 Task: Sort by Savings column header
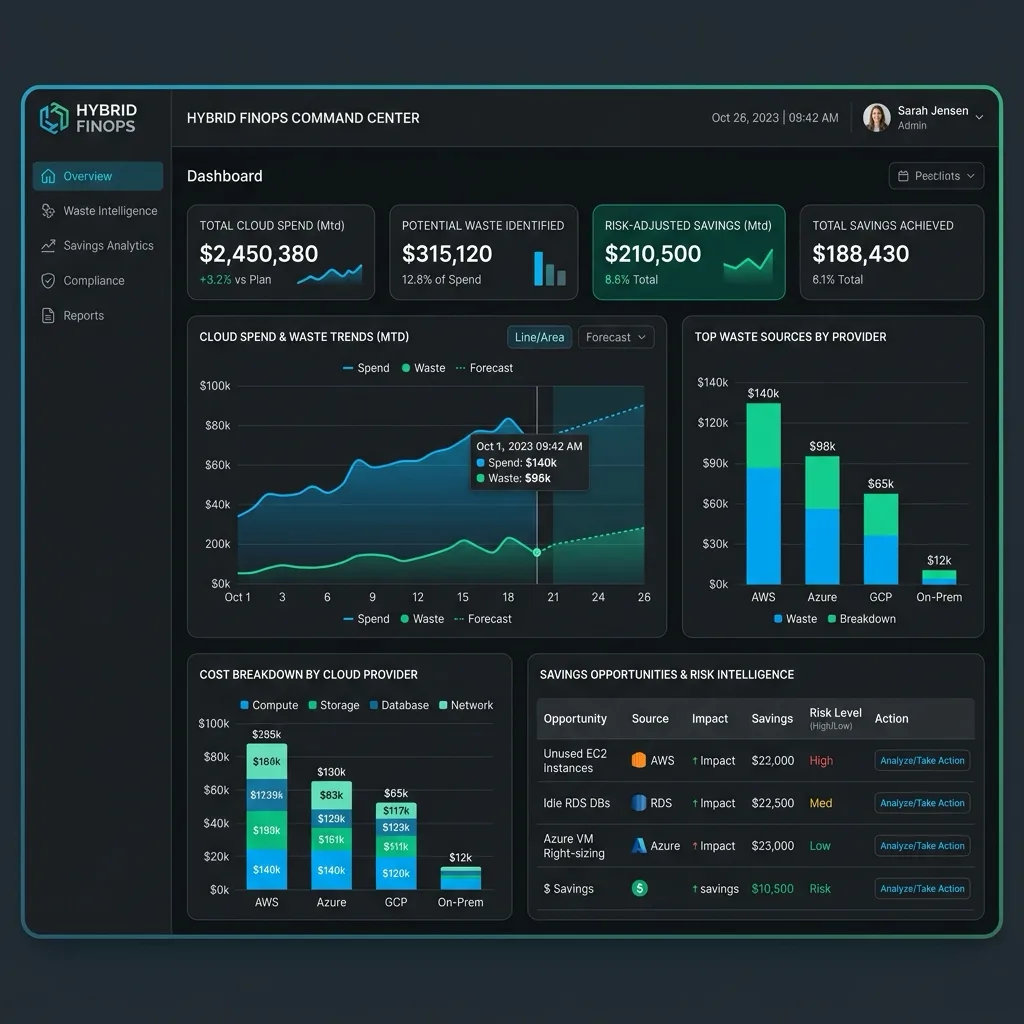point(772,718)
